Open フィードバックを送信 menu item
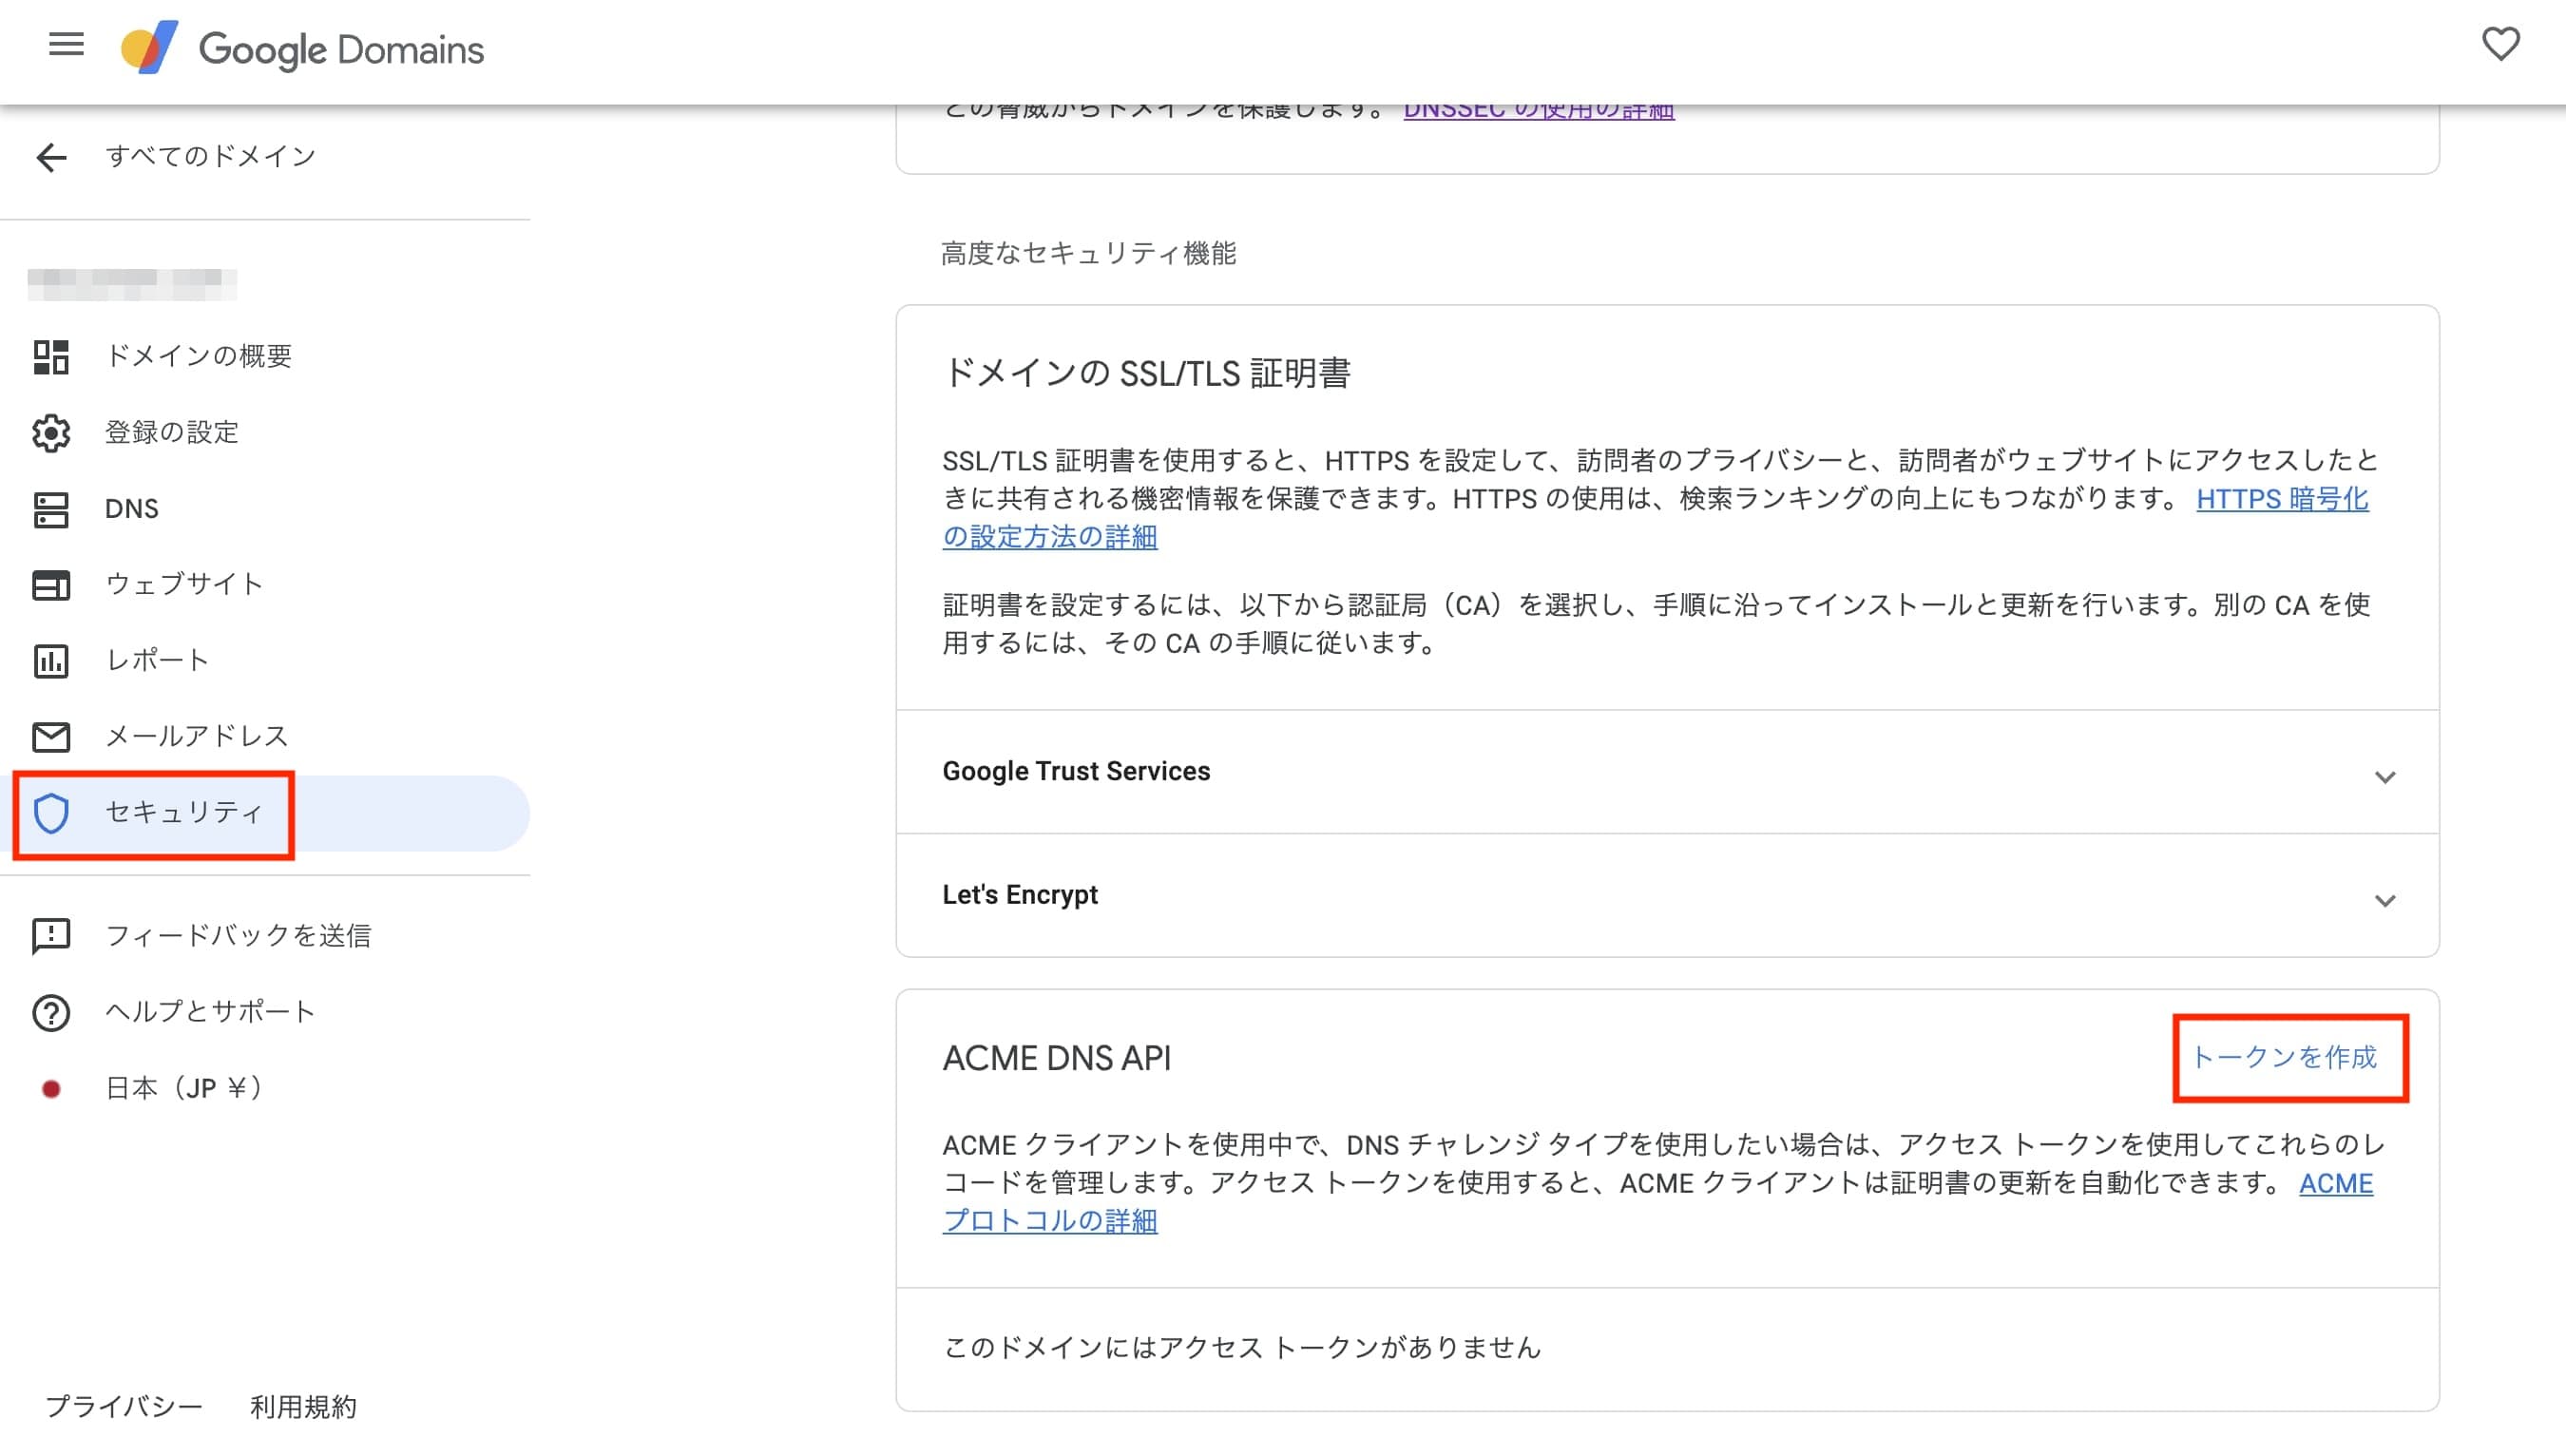Viewport: 2566px width, 1456px height. [x=237, y=936]
